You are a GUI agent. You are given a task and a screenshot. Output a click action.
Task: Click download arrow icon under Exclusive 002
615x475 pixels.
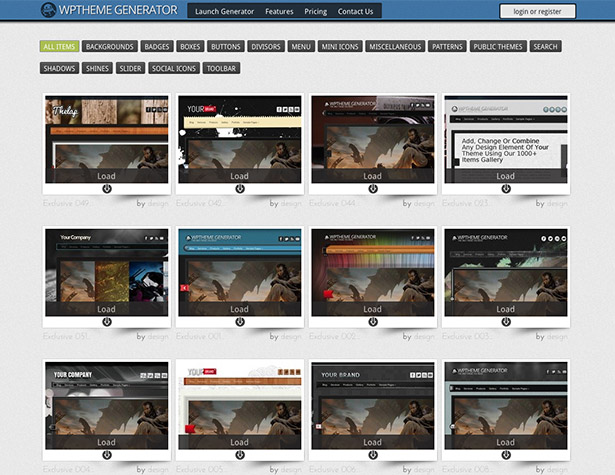coord(373,322)
